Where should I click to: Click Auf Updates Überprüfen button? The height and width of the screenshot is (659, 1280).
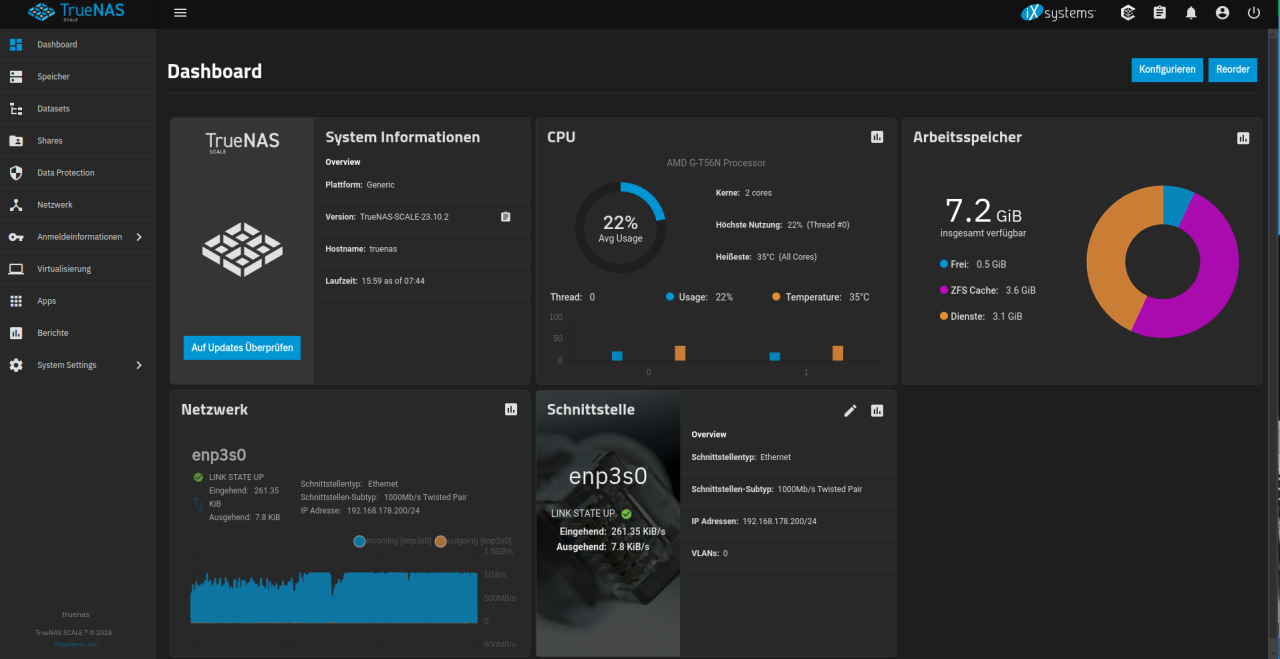tap(242, 347)
